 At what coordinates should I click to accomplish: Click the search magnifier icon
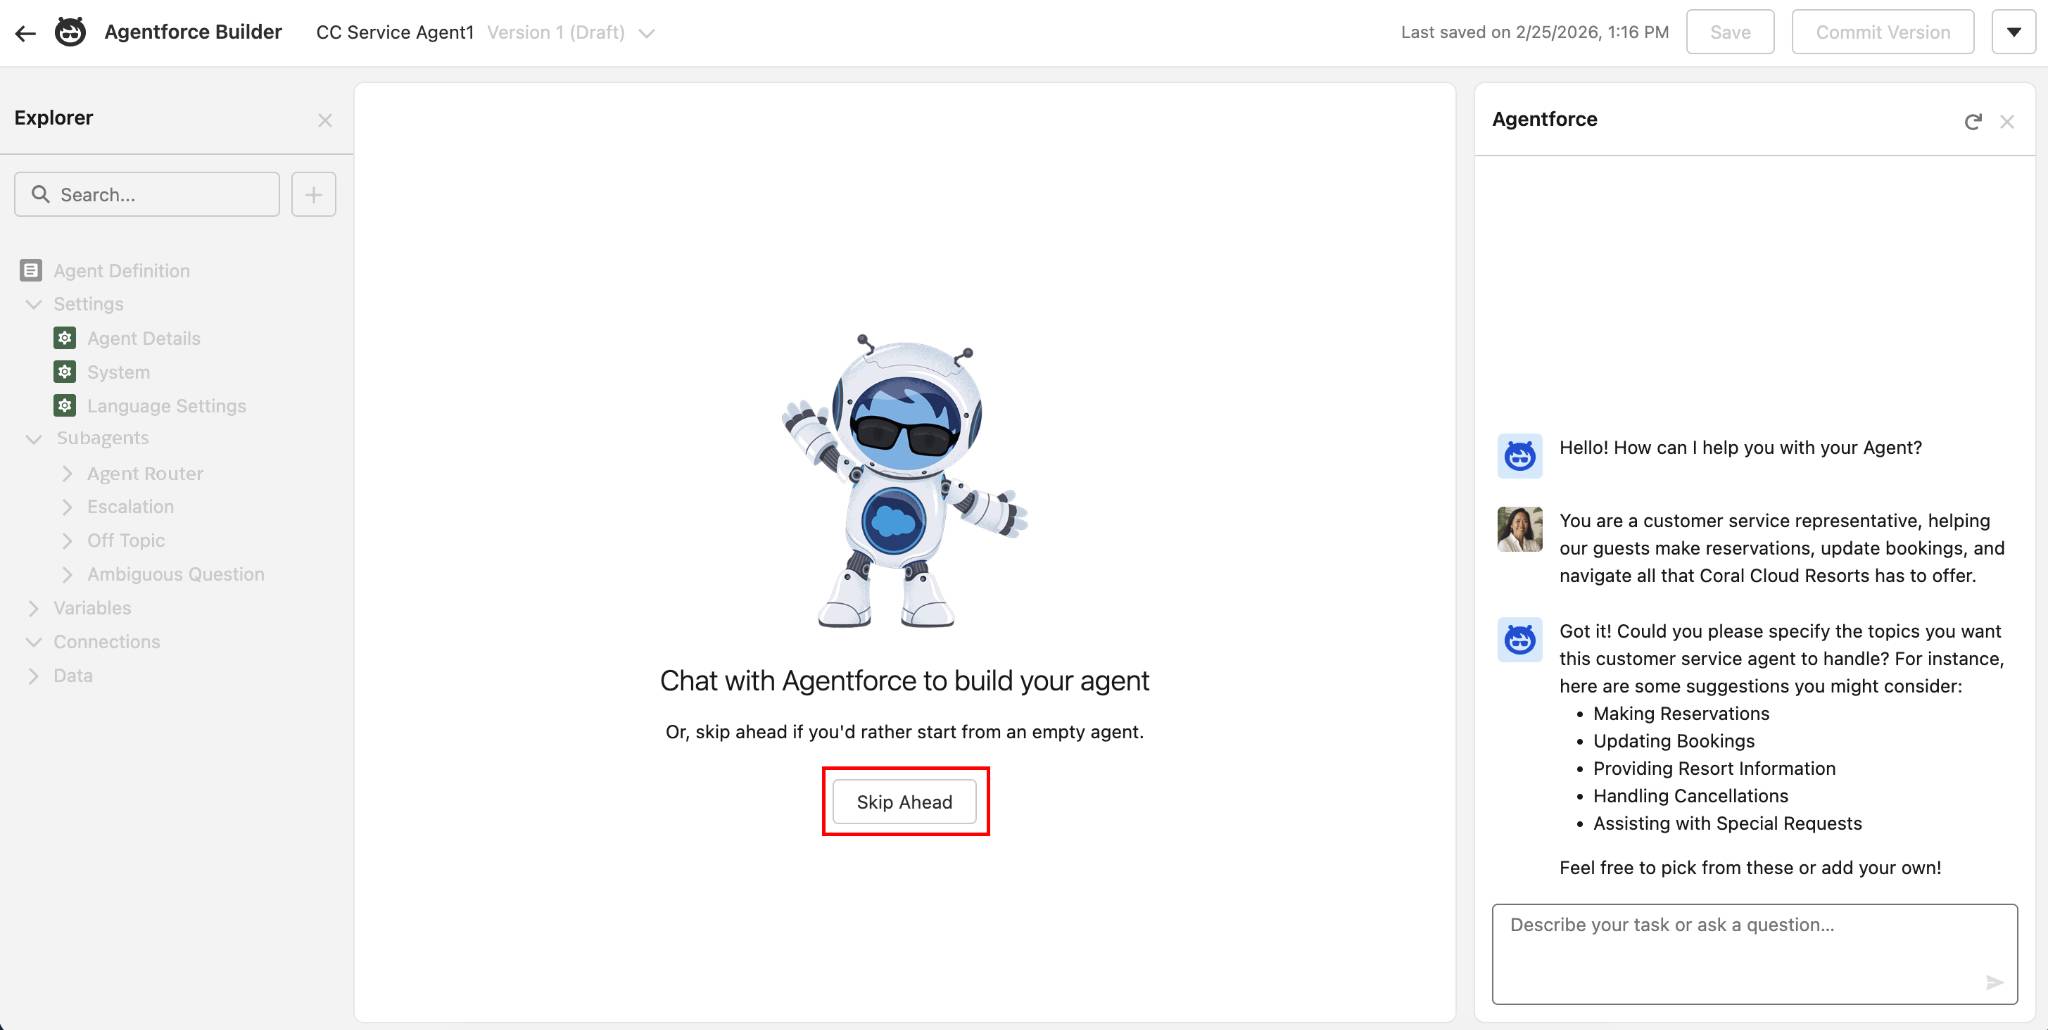tap(40, 194)
